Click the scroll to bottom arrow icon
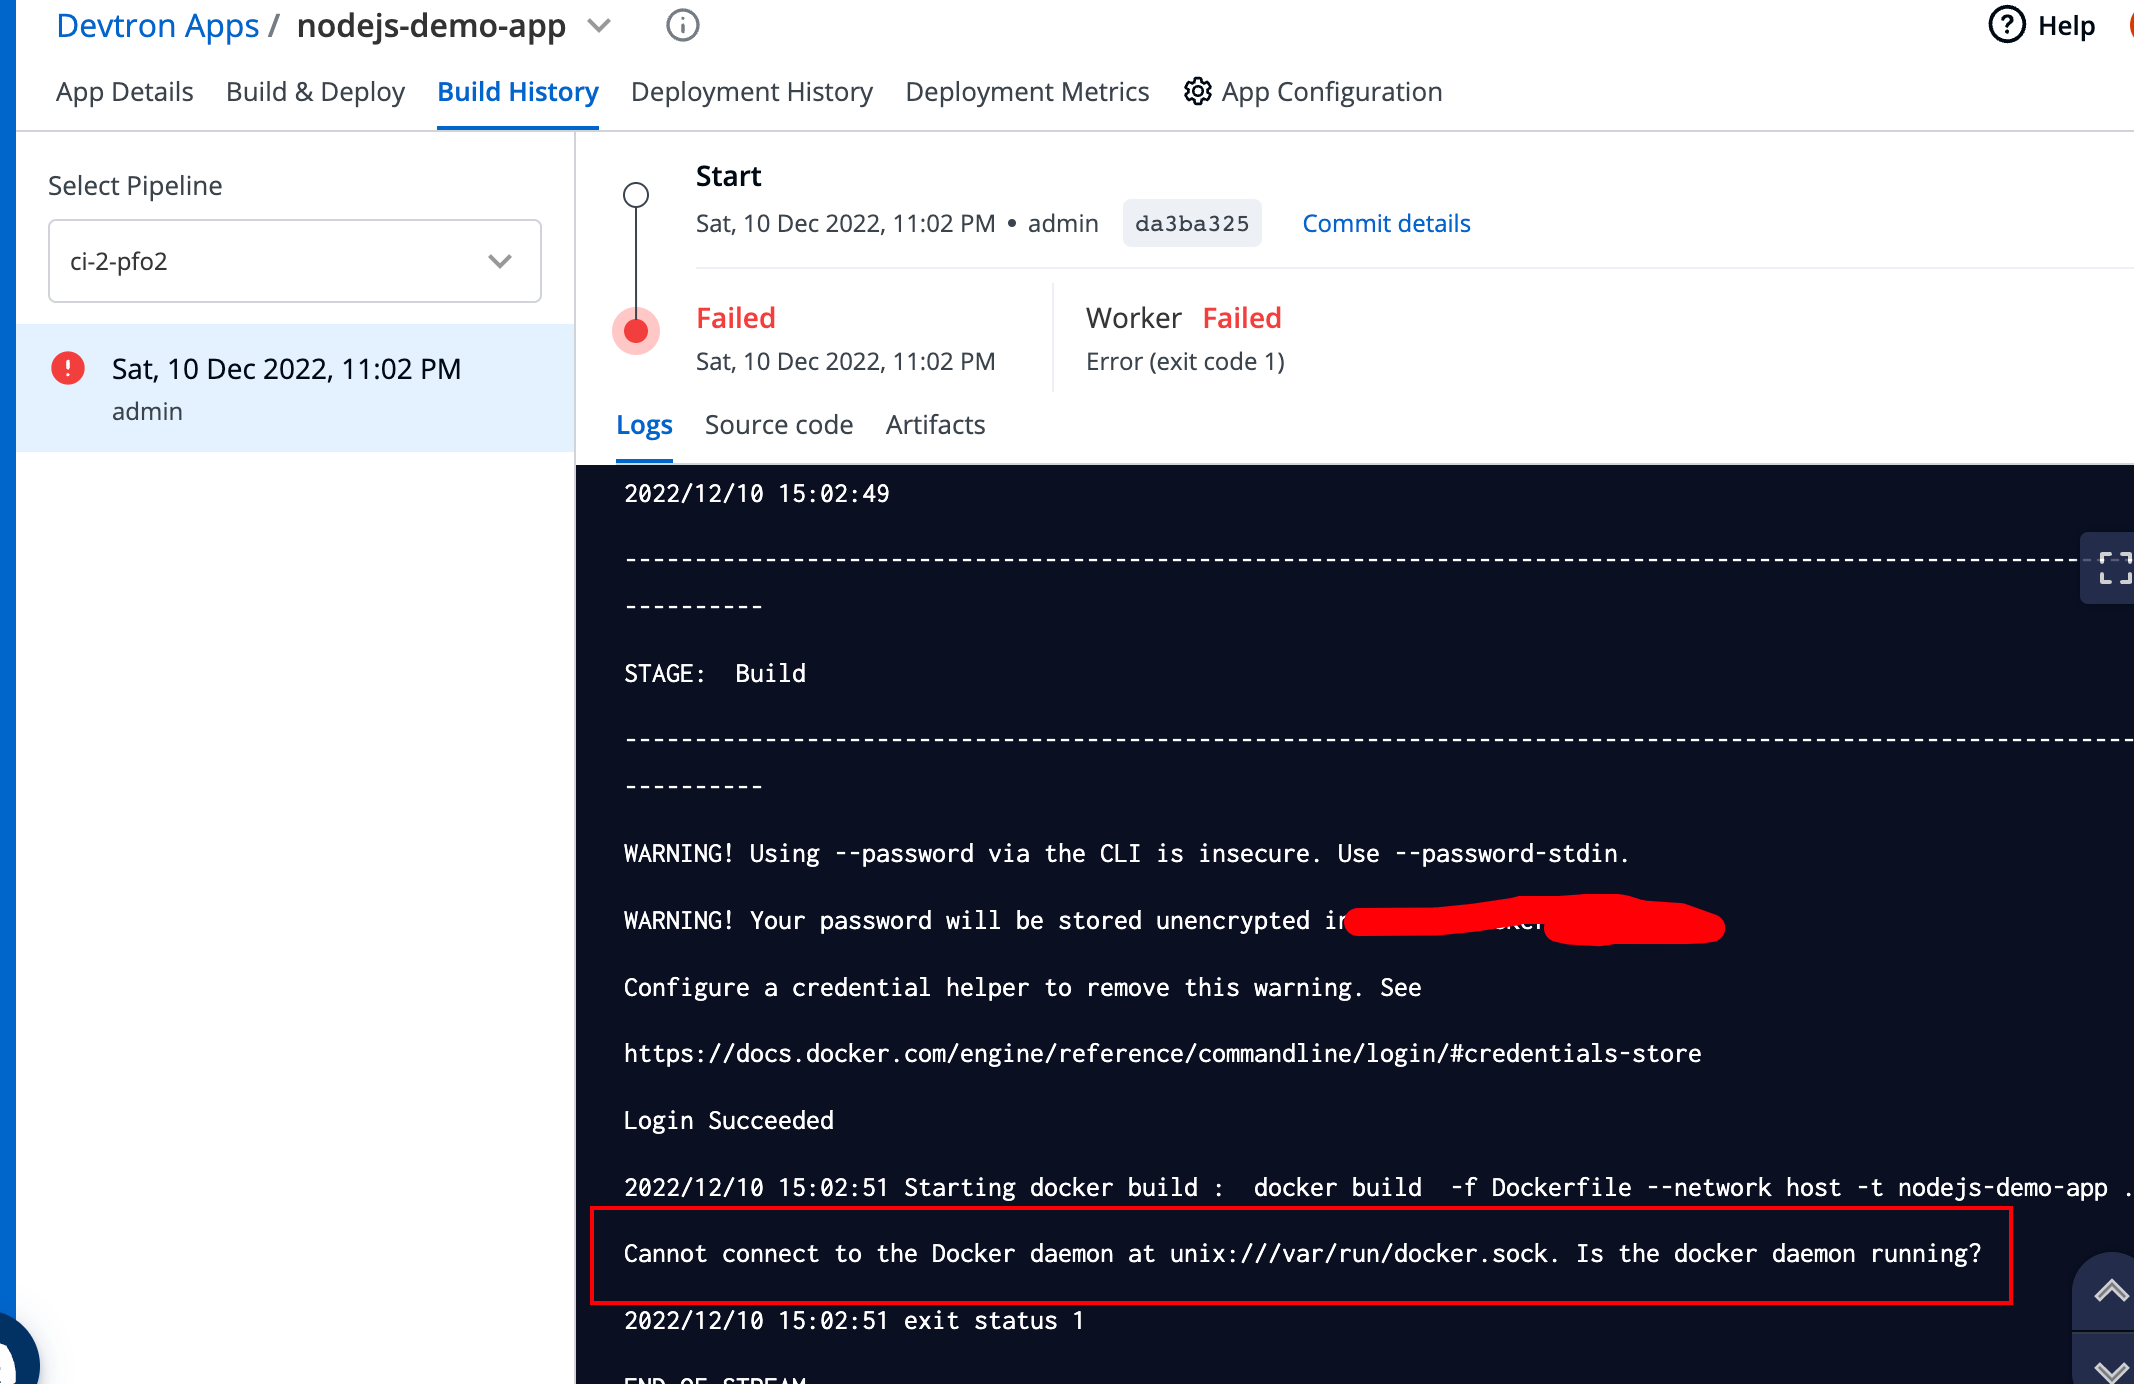 2110,1368
